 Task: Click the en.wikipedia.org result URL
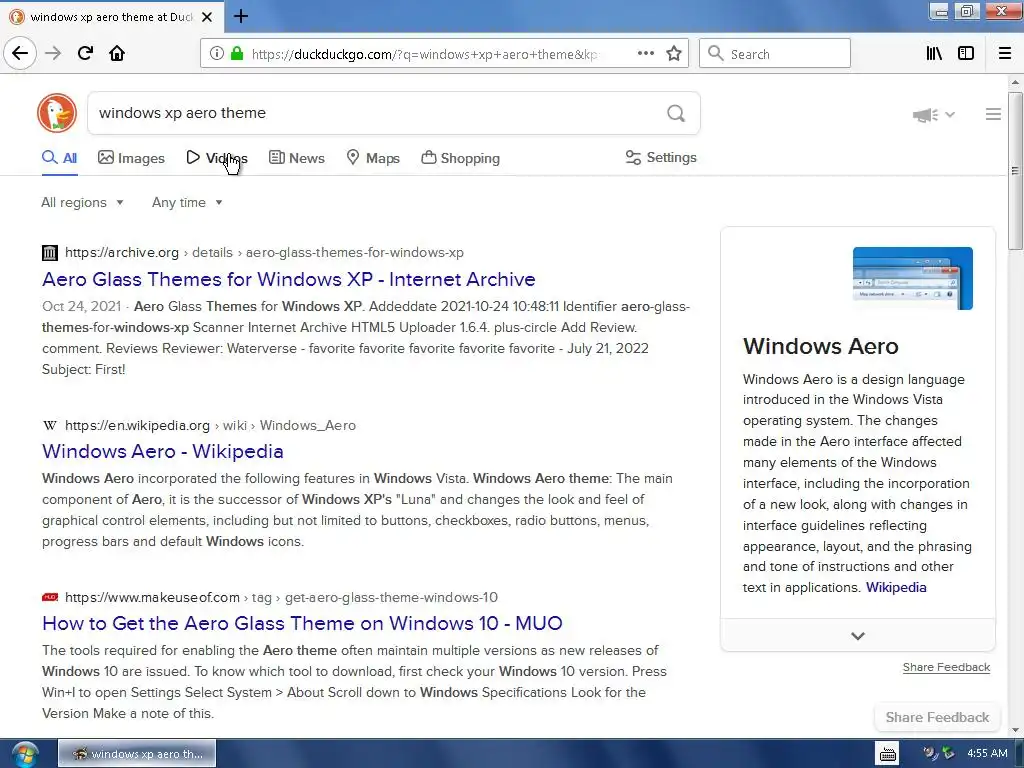click(x=210, y=426)
